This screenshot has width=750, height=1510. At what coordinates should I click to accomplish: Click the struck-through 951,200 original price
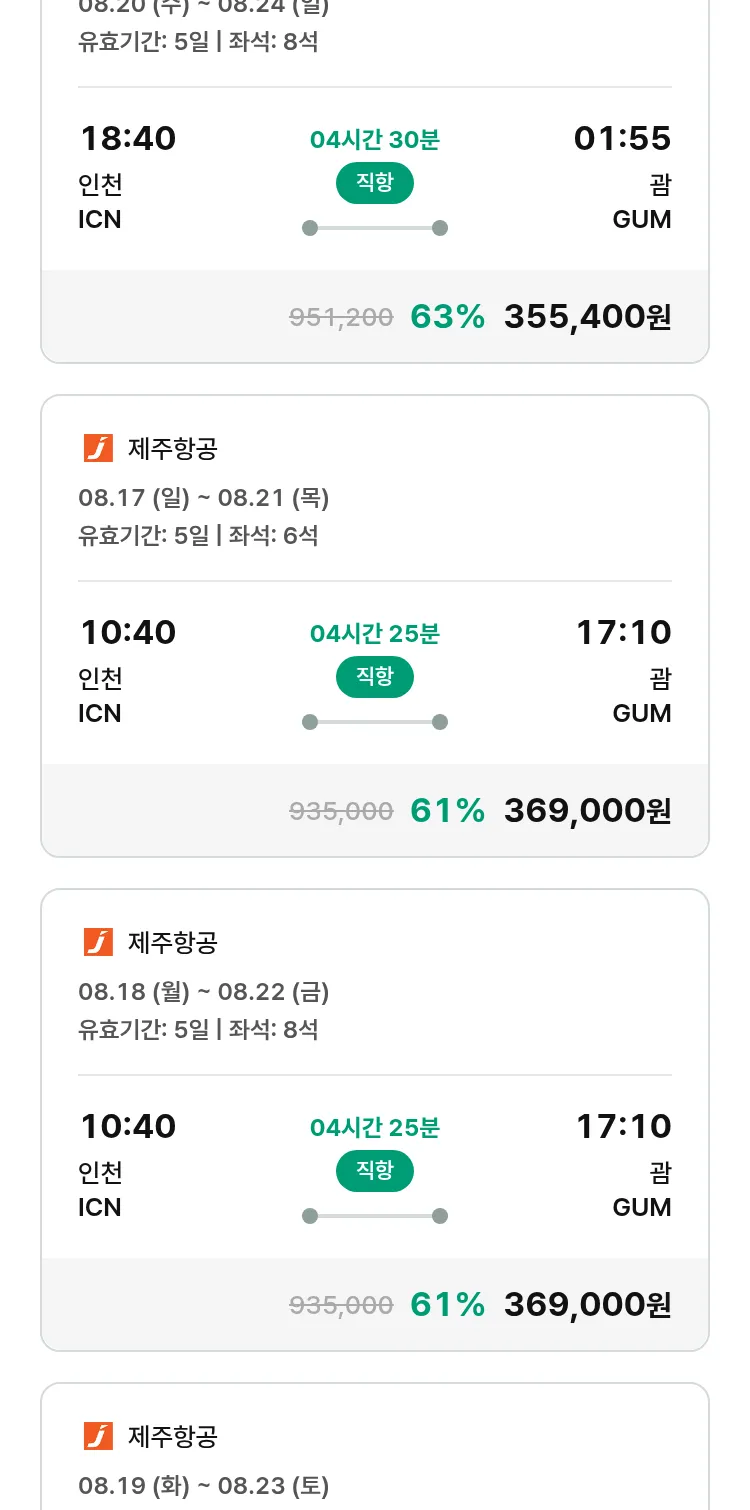coord(341,317)
